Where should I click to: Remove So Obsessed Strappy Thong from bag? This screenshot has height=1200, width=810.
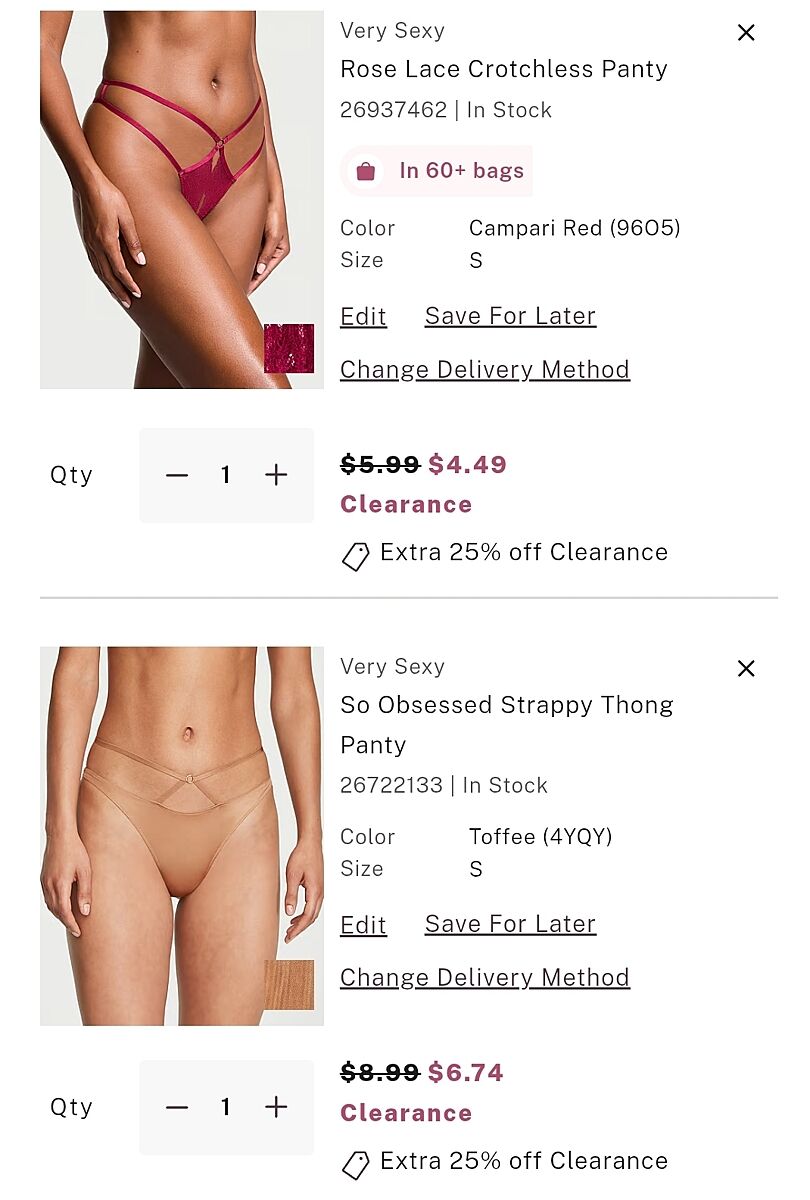click(x=746, y=669)
